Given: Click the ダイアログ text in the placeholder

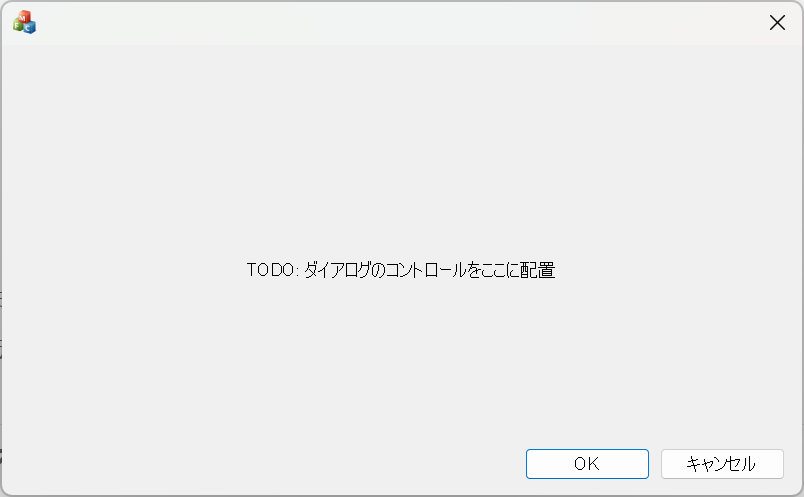Looking at the screenshot, I should (337, 270).
